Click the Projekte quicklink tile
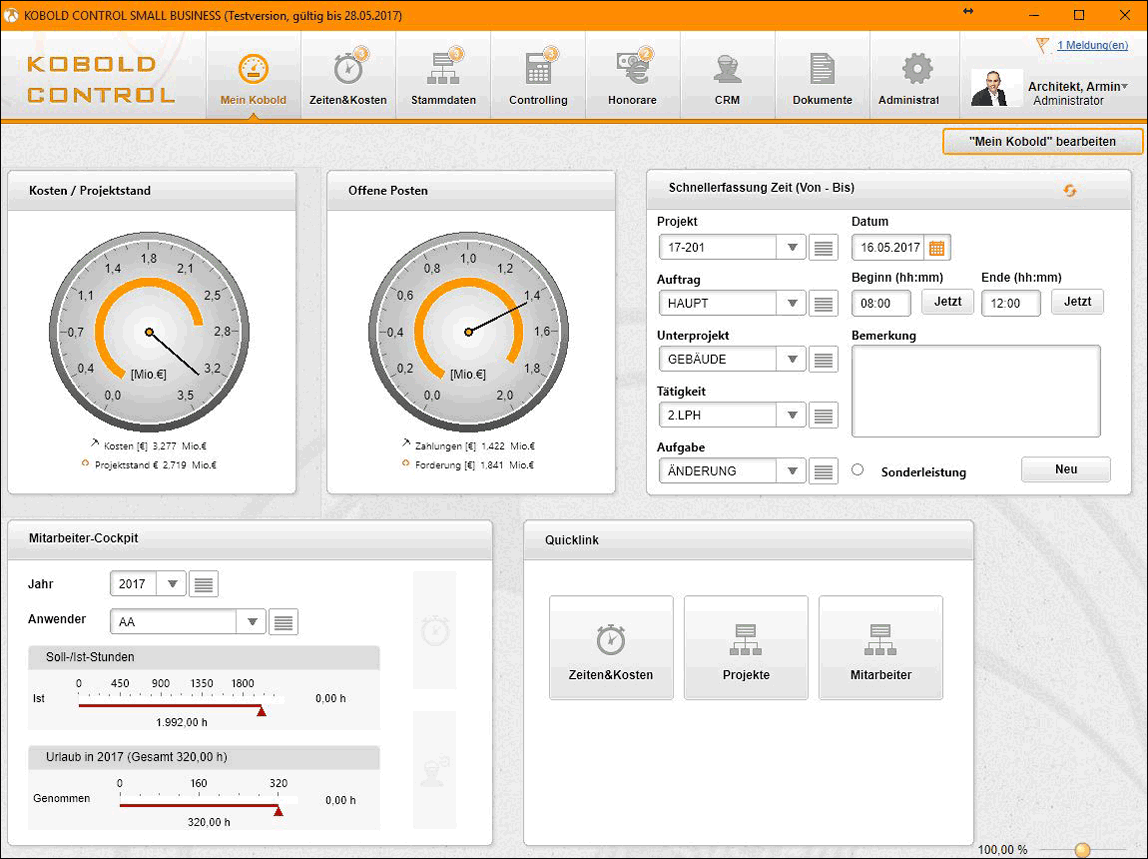 tap(746, 648)
